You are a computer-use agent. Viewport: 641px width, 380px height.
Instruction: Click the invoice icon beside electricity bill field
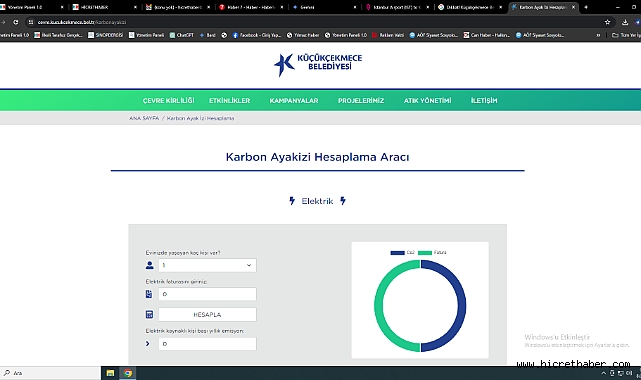[149, 294]
